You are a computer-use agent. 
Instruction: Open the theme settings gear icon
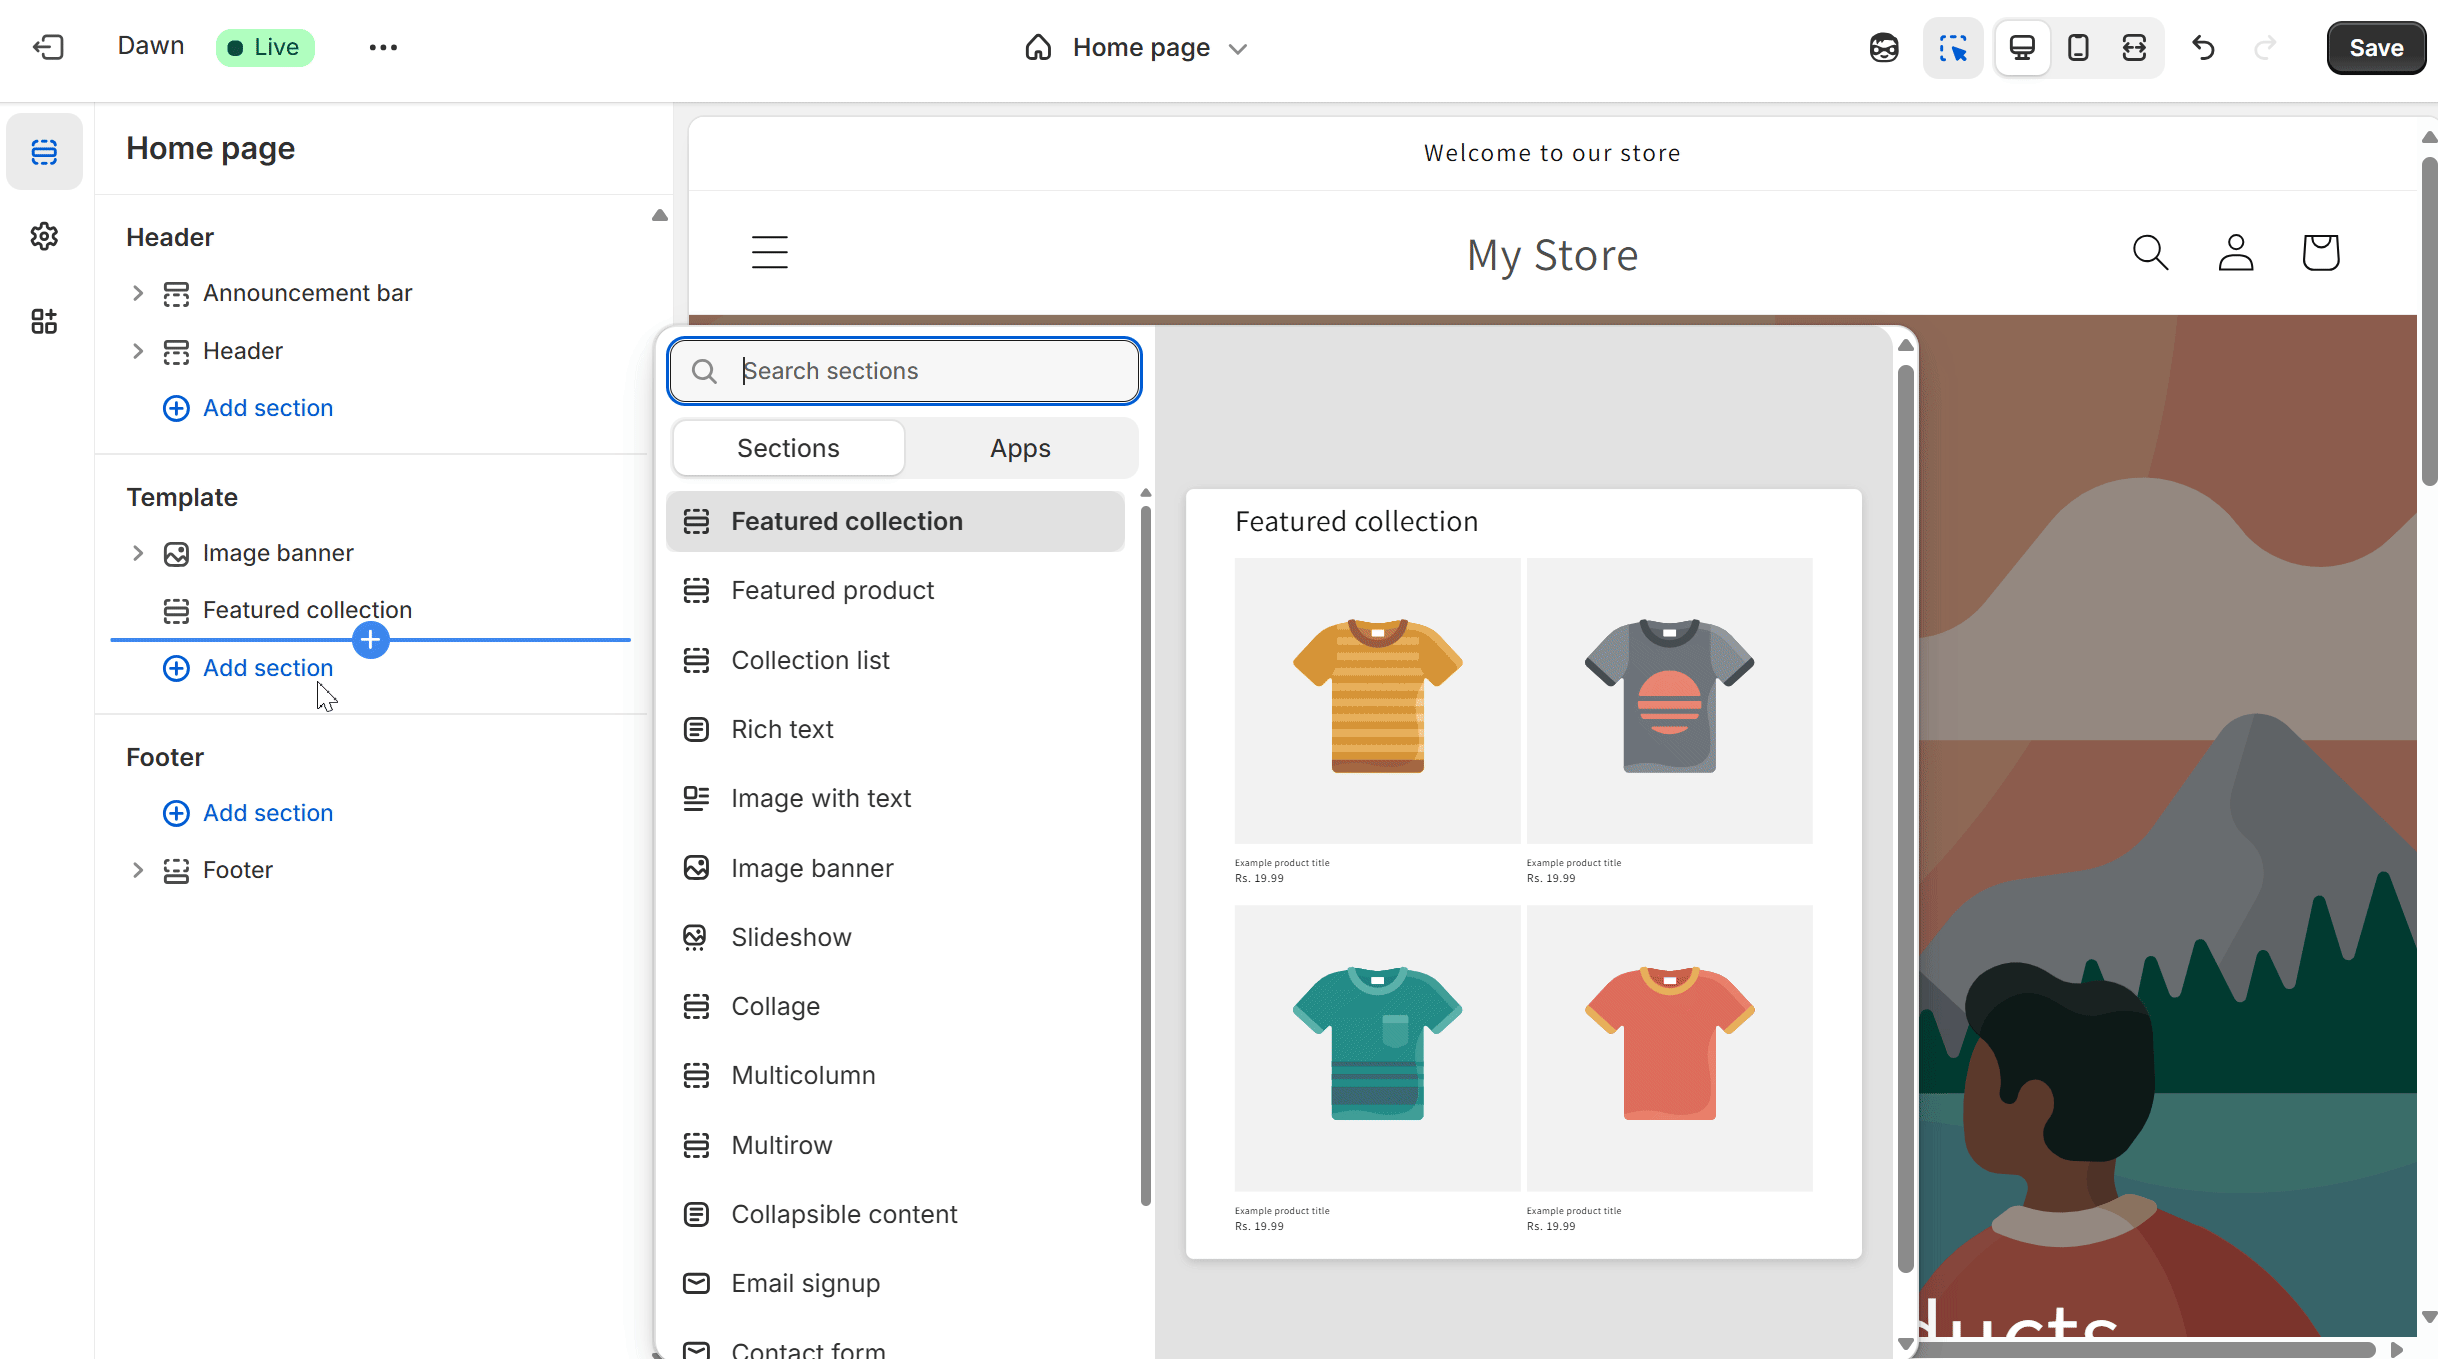(x=44, y=236)
